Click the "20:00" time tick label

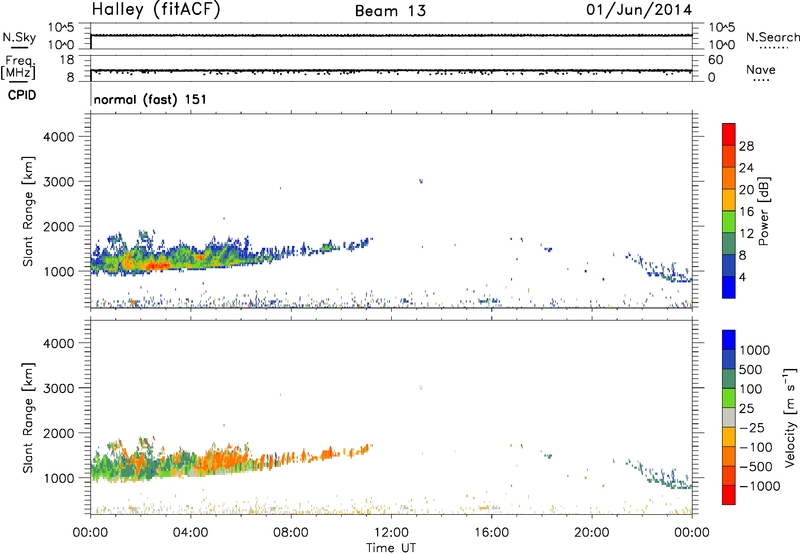click(x=592, y=533)
